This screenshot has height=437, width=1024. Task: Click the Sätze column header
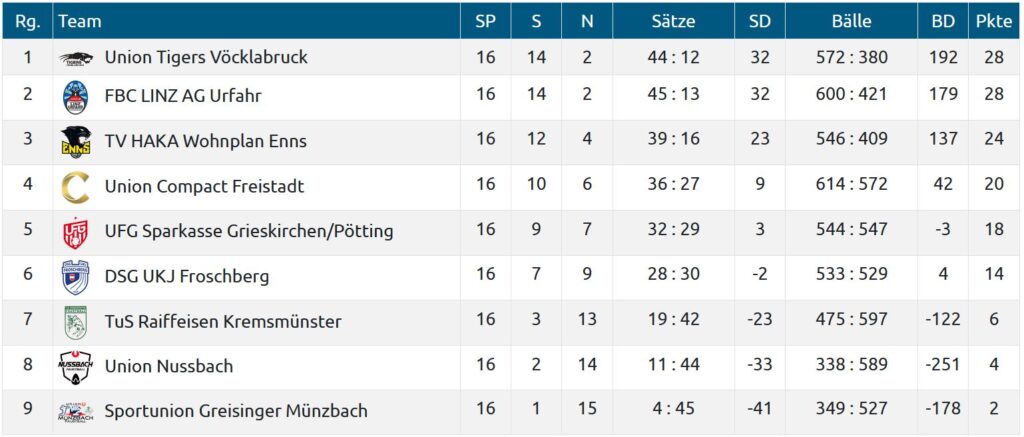coord(673,21)
